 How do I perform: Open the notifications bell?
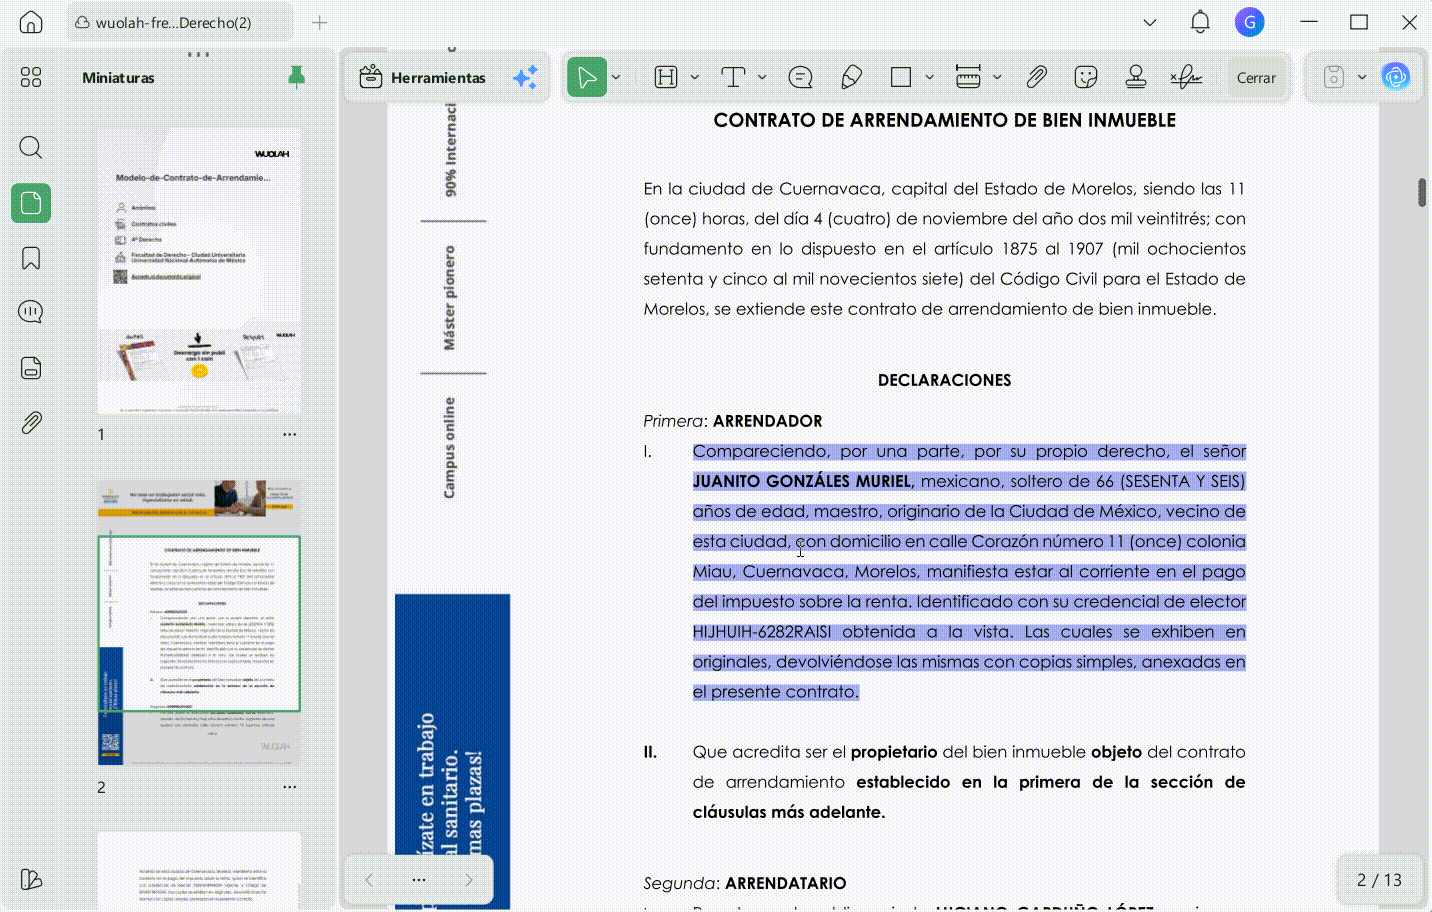(1200, 22)
